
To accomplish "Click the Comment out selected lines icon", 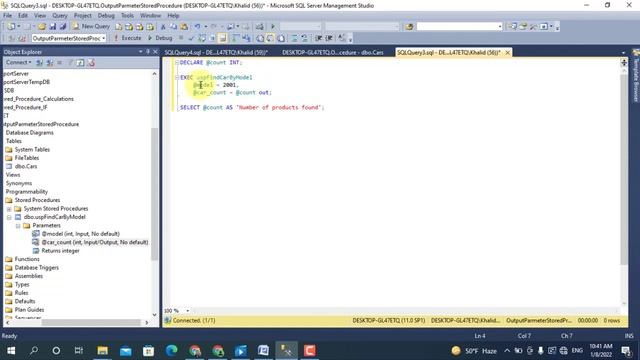I will click(x=294, y=38).
